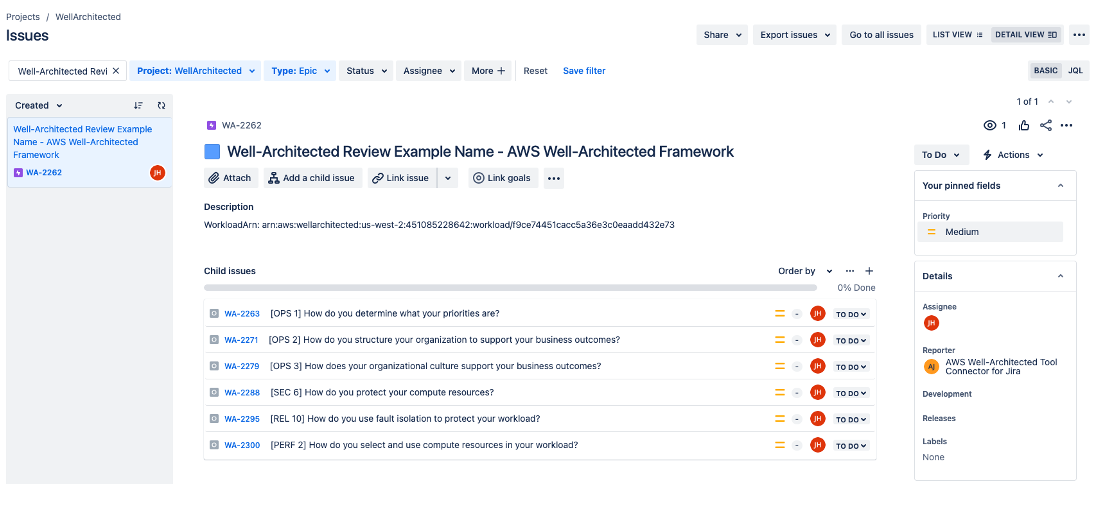Click WellArchitected breadcrumb link
This screenshot has height=506, width=1110.
click(x=88, y=16)
